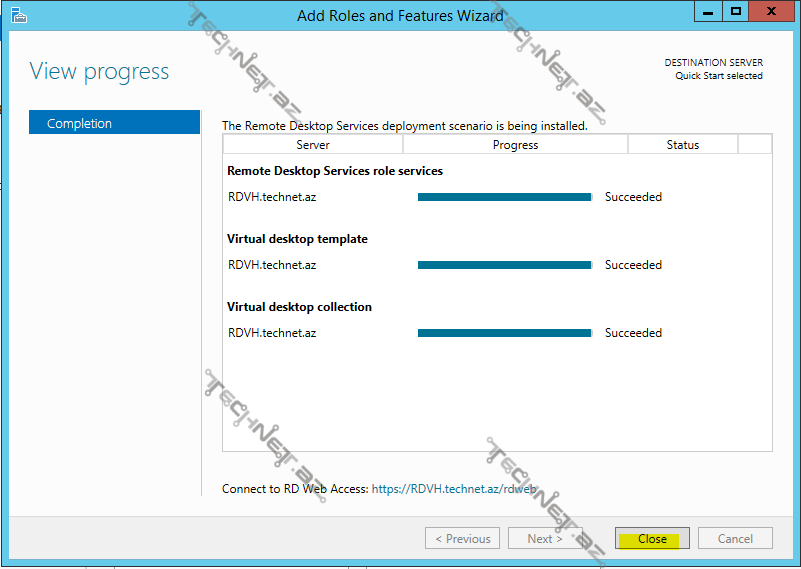Select the Virtual desktop collection group heading
Viewport: 801px width, 569px height.
pyautogui.click(x=299, y=307)
